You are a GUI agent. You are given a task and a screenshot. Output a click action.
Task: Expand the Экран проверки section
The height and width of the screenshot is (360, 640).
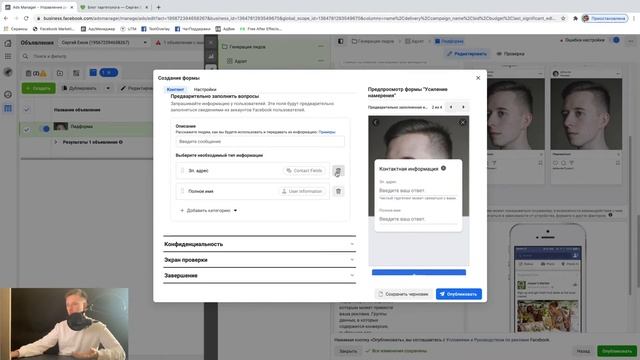259,260
